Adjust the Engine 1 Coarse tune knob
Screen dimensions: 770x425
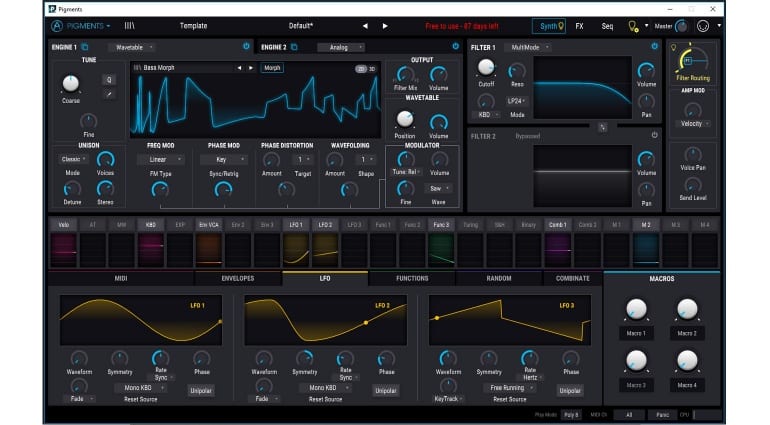pyautogui.click(x=71, y=84)
